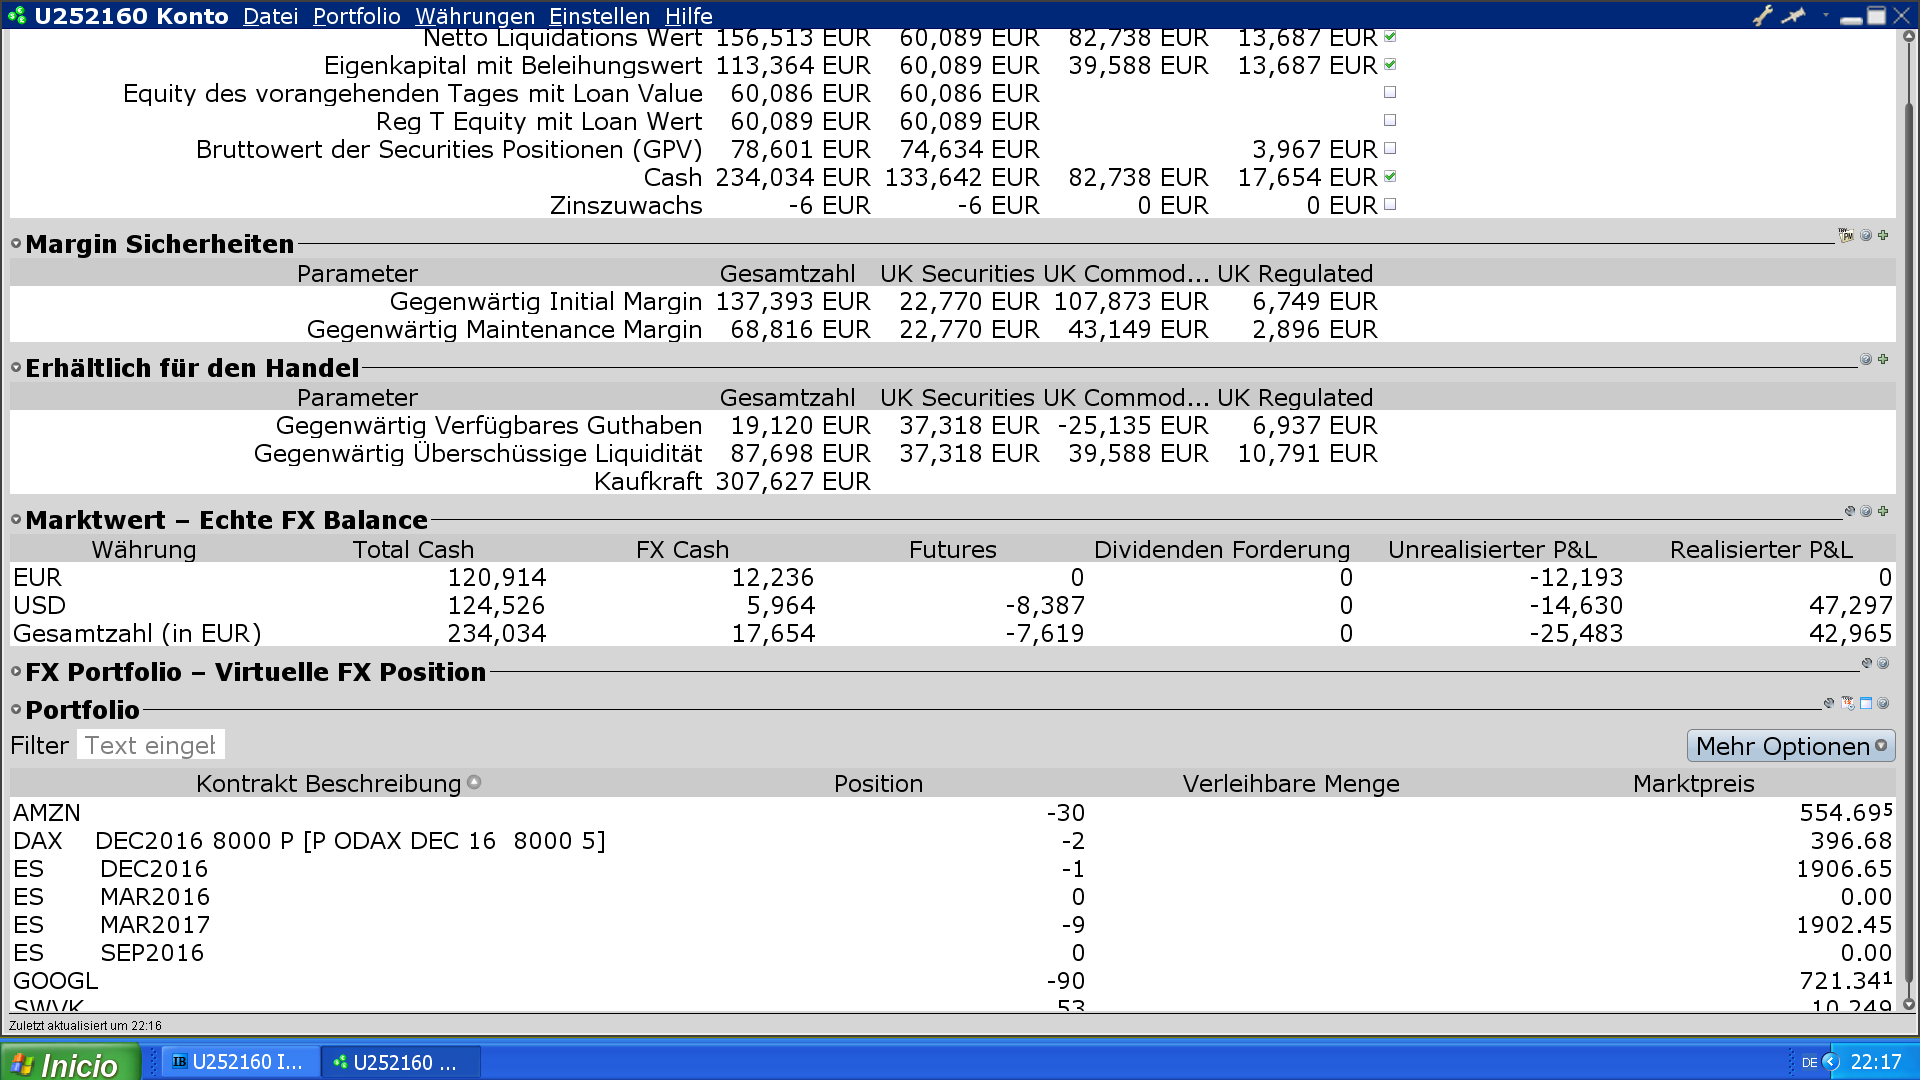Image resolution: width=1920 pixels, height=1080 pixels.
Task: Toggle checkbox for Netto Liquidations Wert row
Action: click(x=1390, y=37)
